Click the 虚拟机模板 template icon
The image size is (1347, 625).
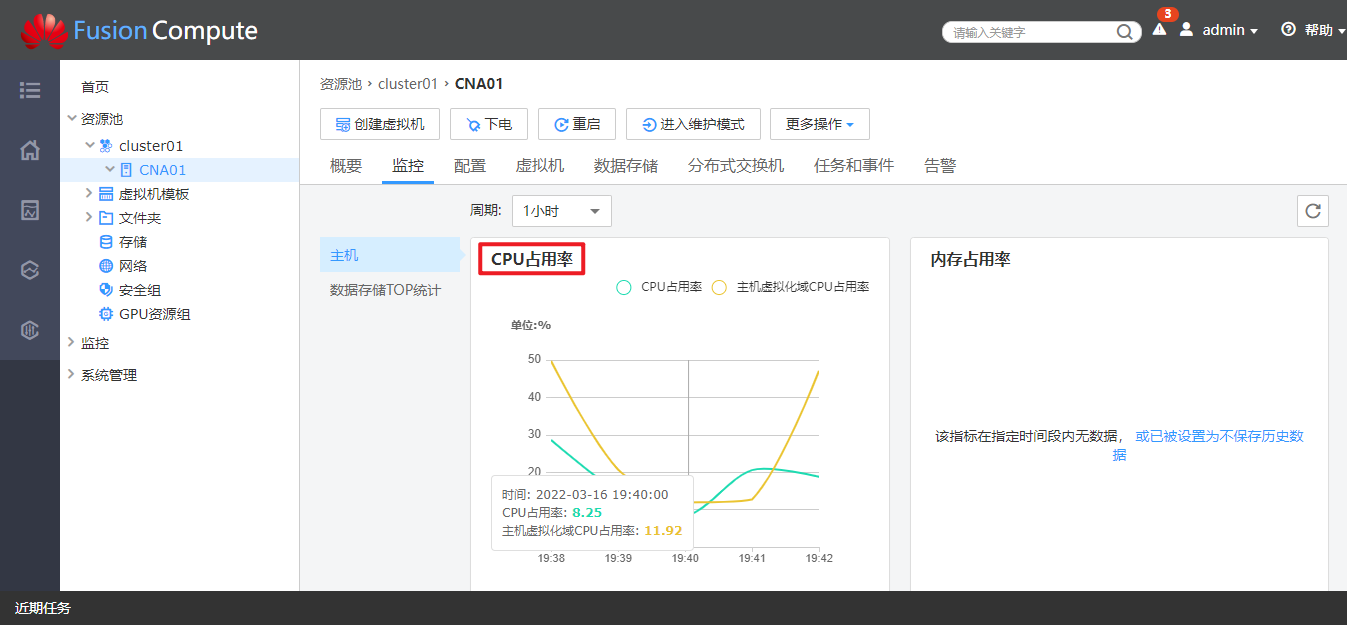[106, 194]
